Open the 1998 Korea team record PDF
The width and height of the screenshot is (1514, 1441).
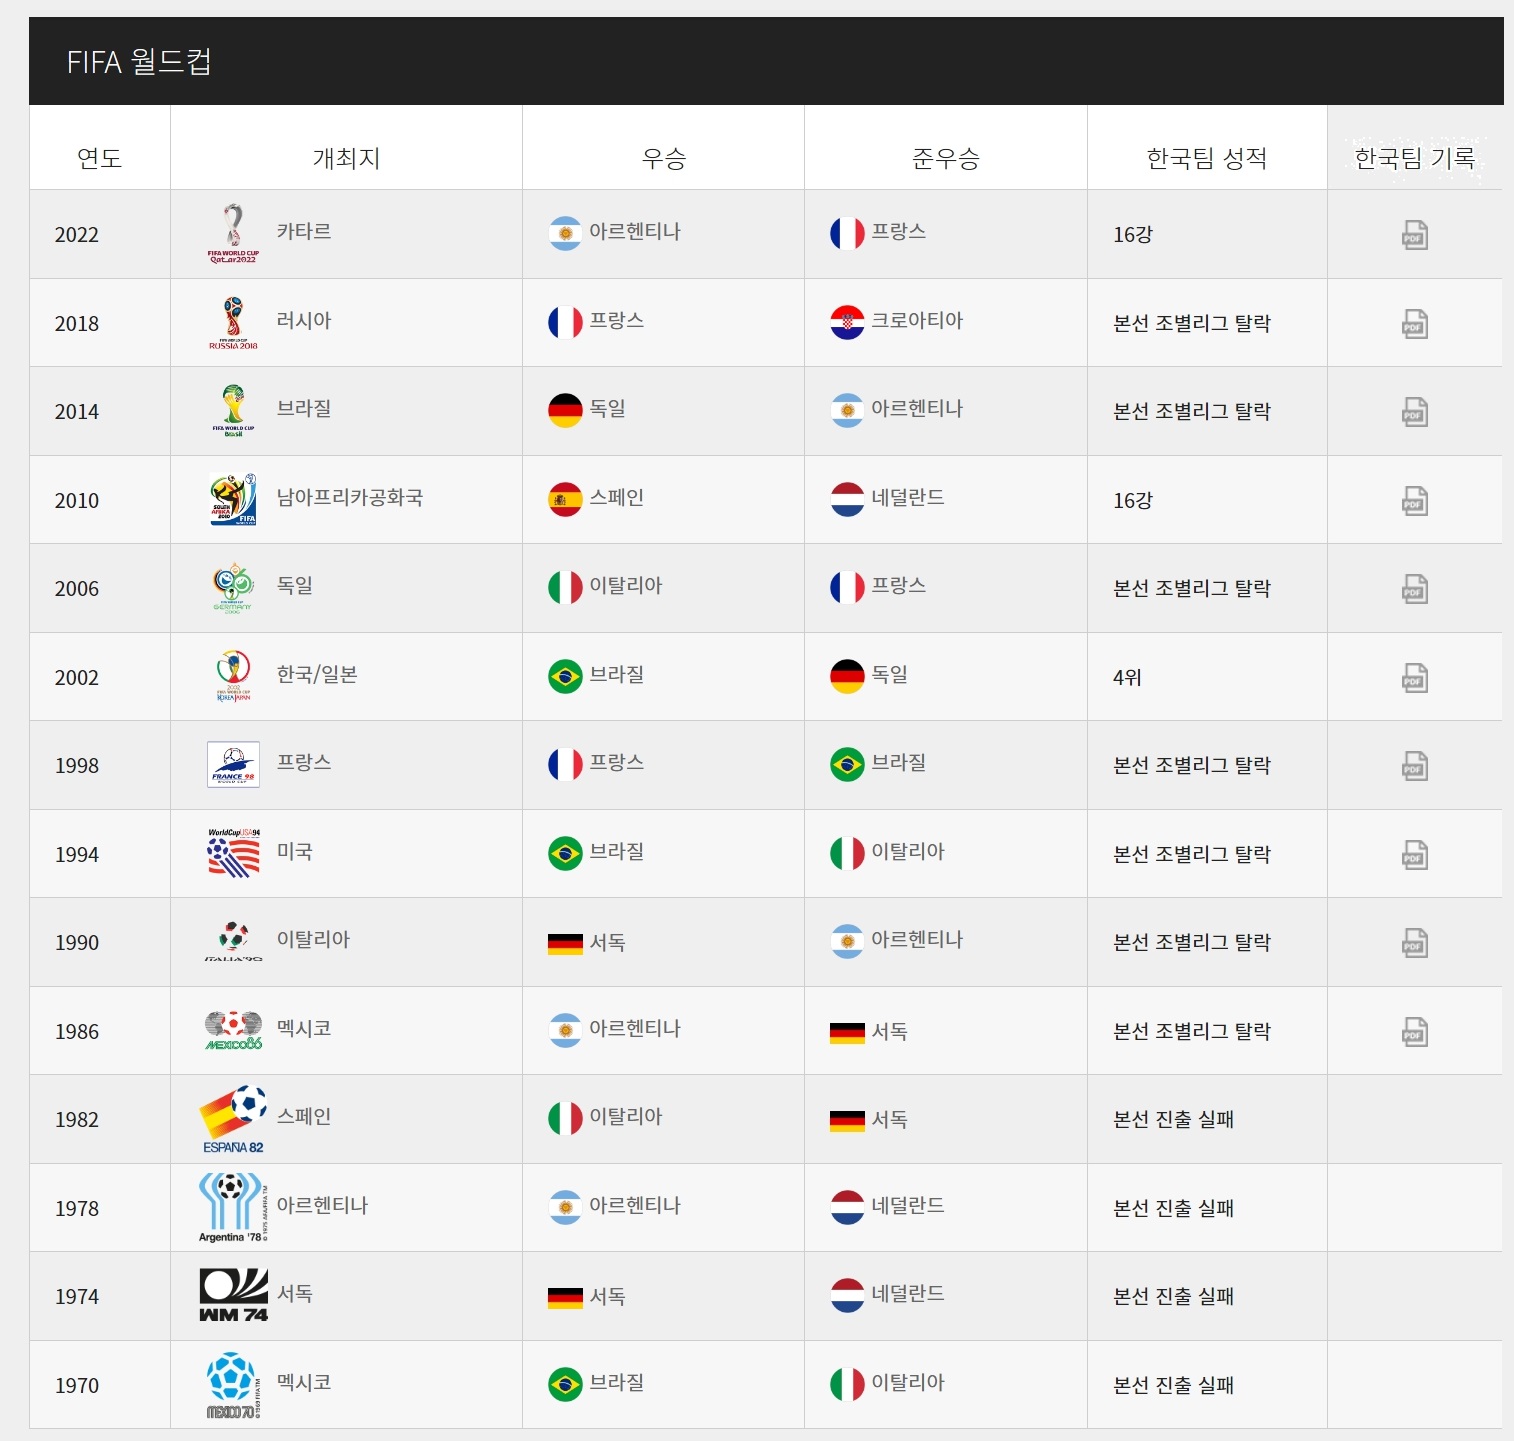[1414, 766]
